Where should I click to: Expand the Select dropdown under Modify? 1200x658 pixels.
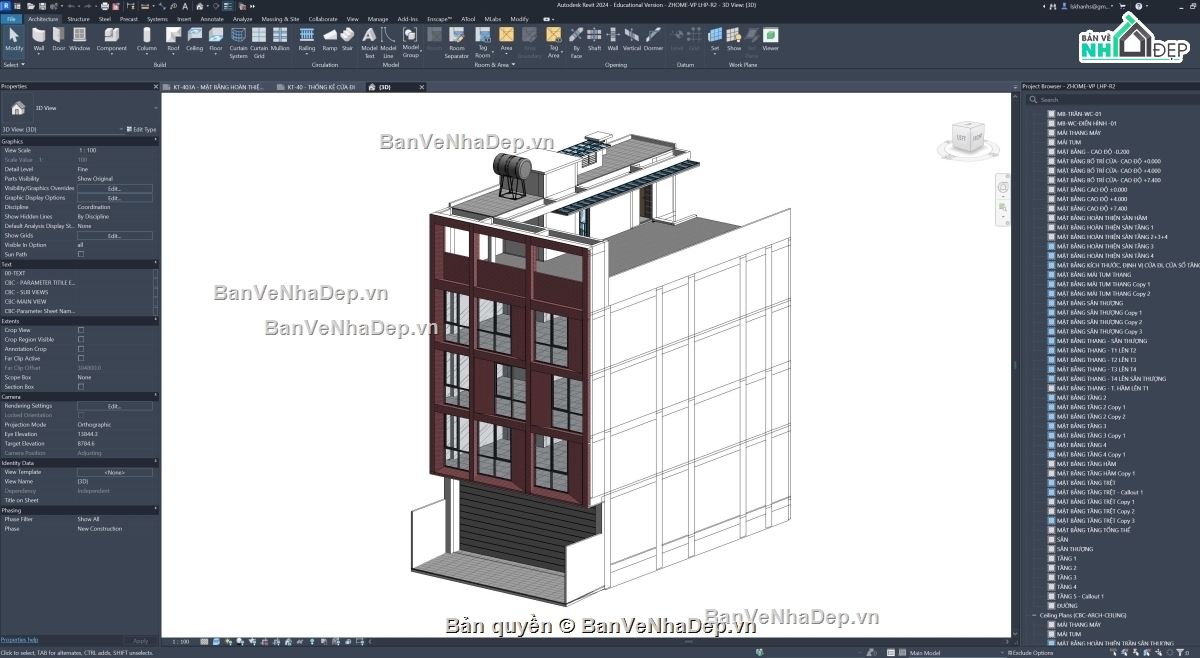[14, 65]
